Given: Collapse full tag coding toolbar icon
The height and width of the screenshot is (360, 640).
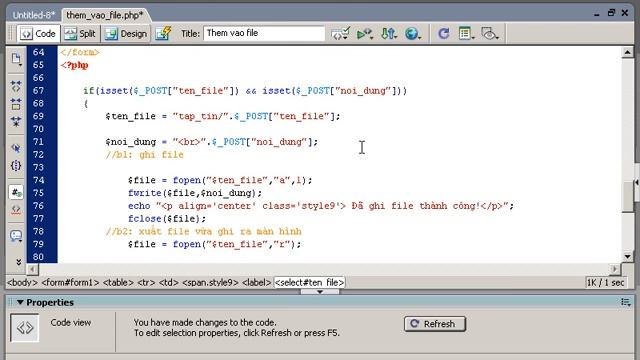Looking at the screenshot, I should coord(16,86).
